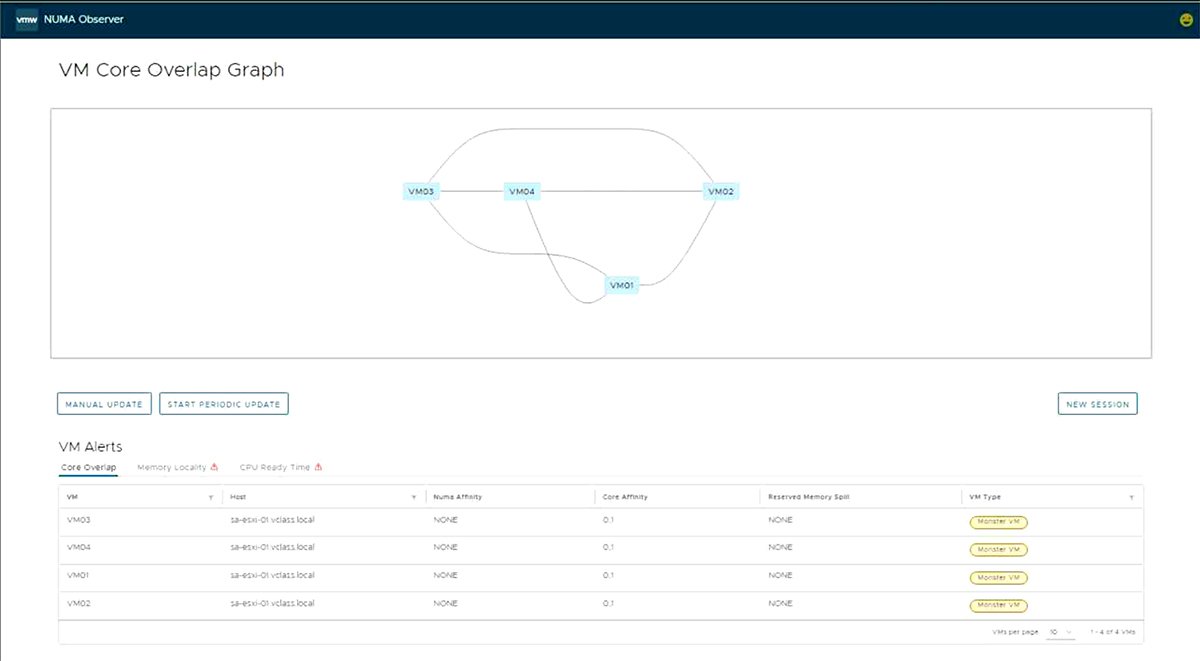Click the Monster VM badge in the VM02 row

[997, 605]
